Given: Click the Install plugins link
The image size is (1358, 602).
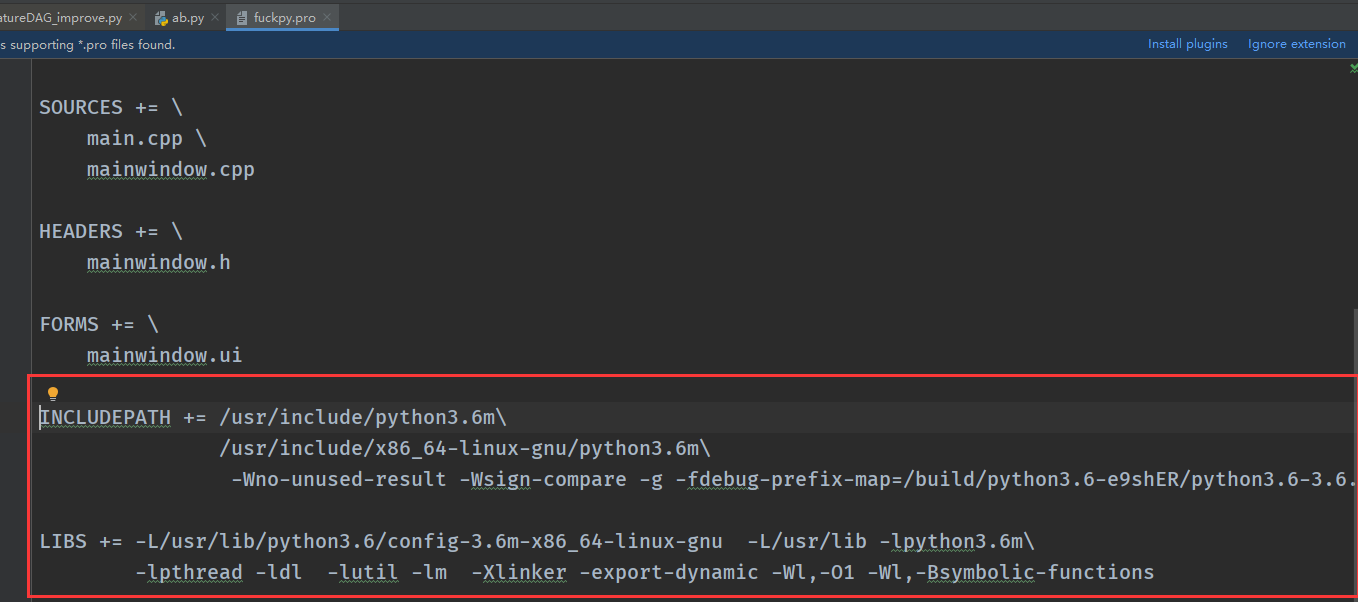Looking at the screenshot, I should point(1188,43).
